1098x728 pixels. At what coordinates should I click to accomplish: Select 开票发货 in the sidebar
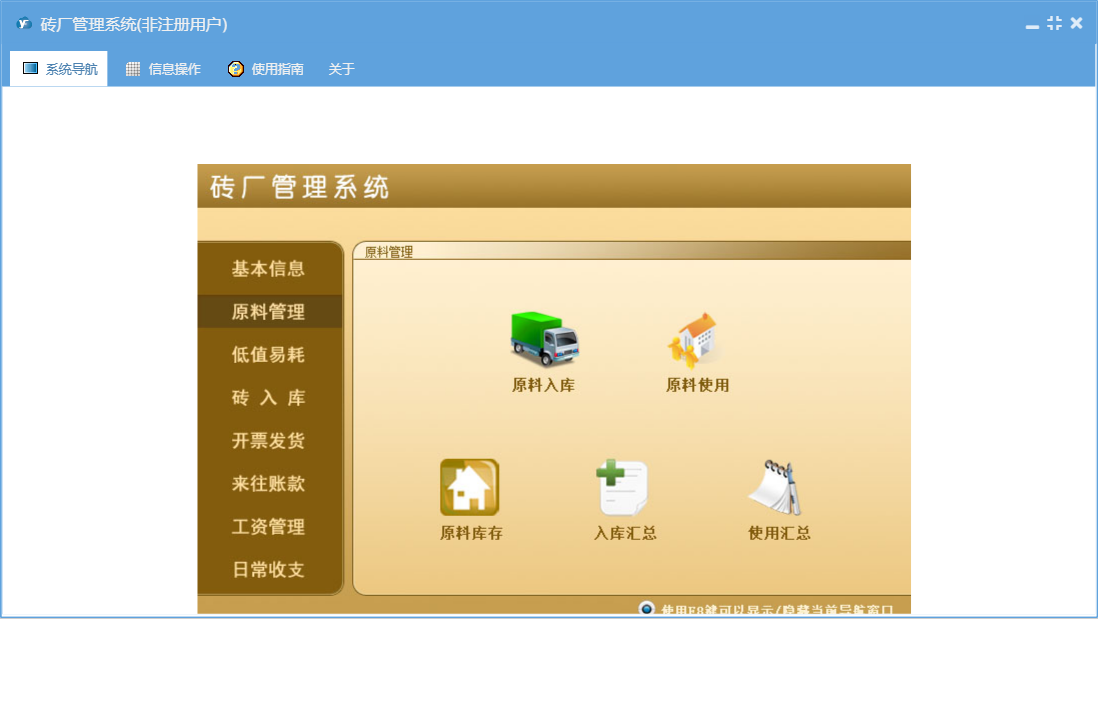click(x=269, y=441)
